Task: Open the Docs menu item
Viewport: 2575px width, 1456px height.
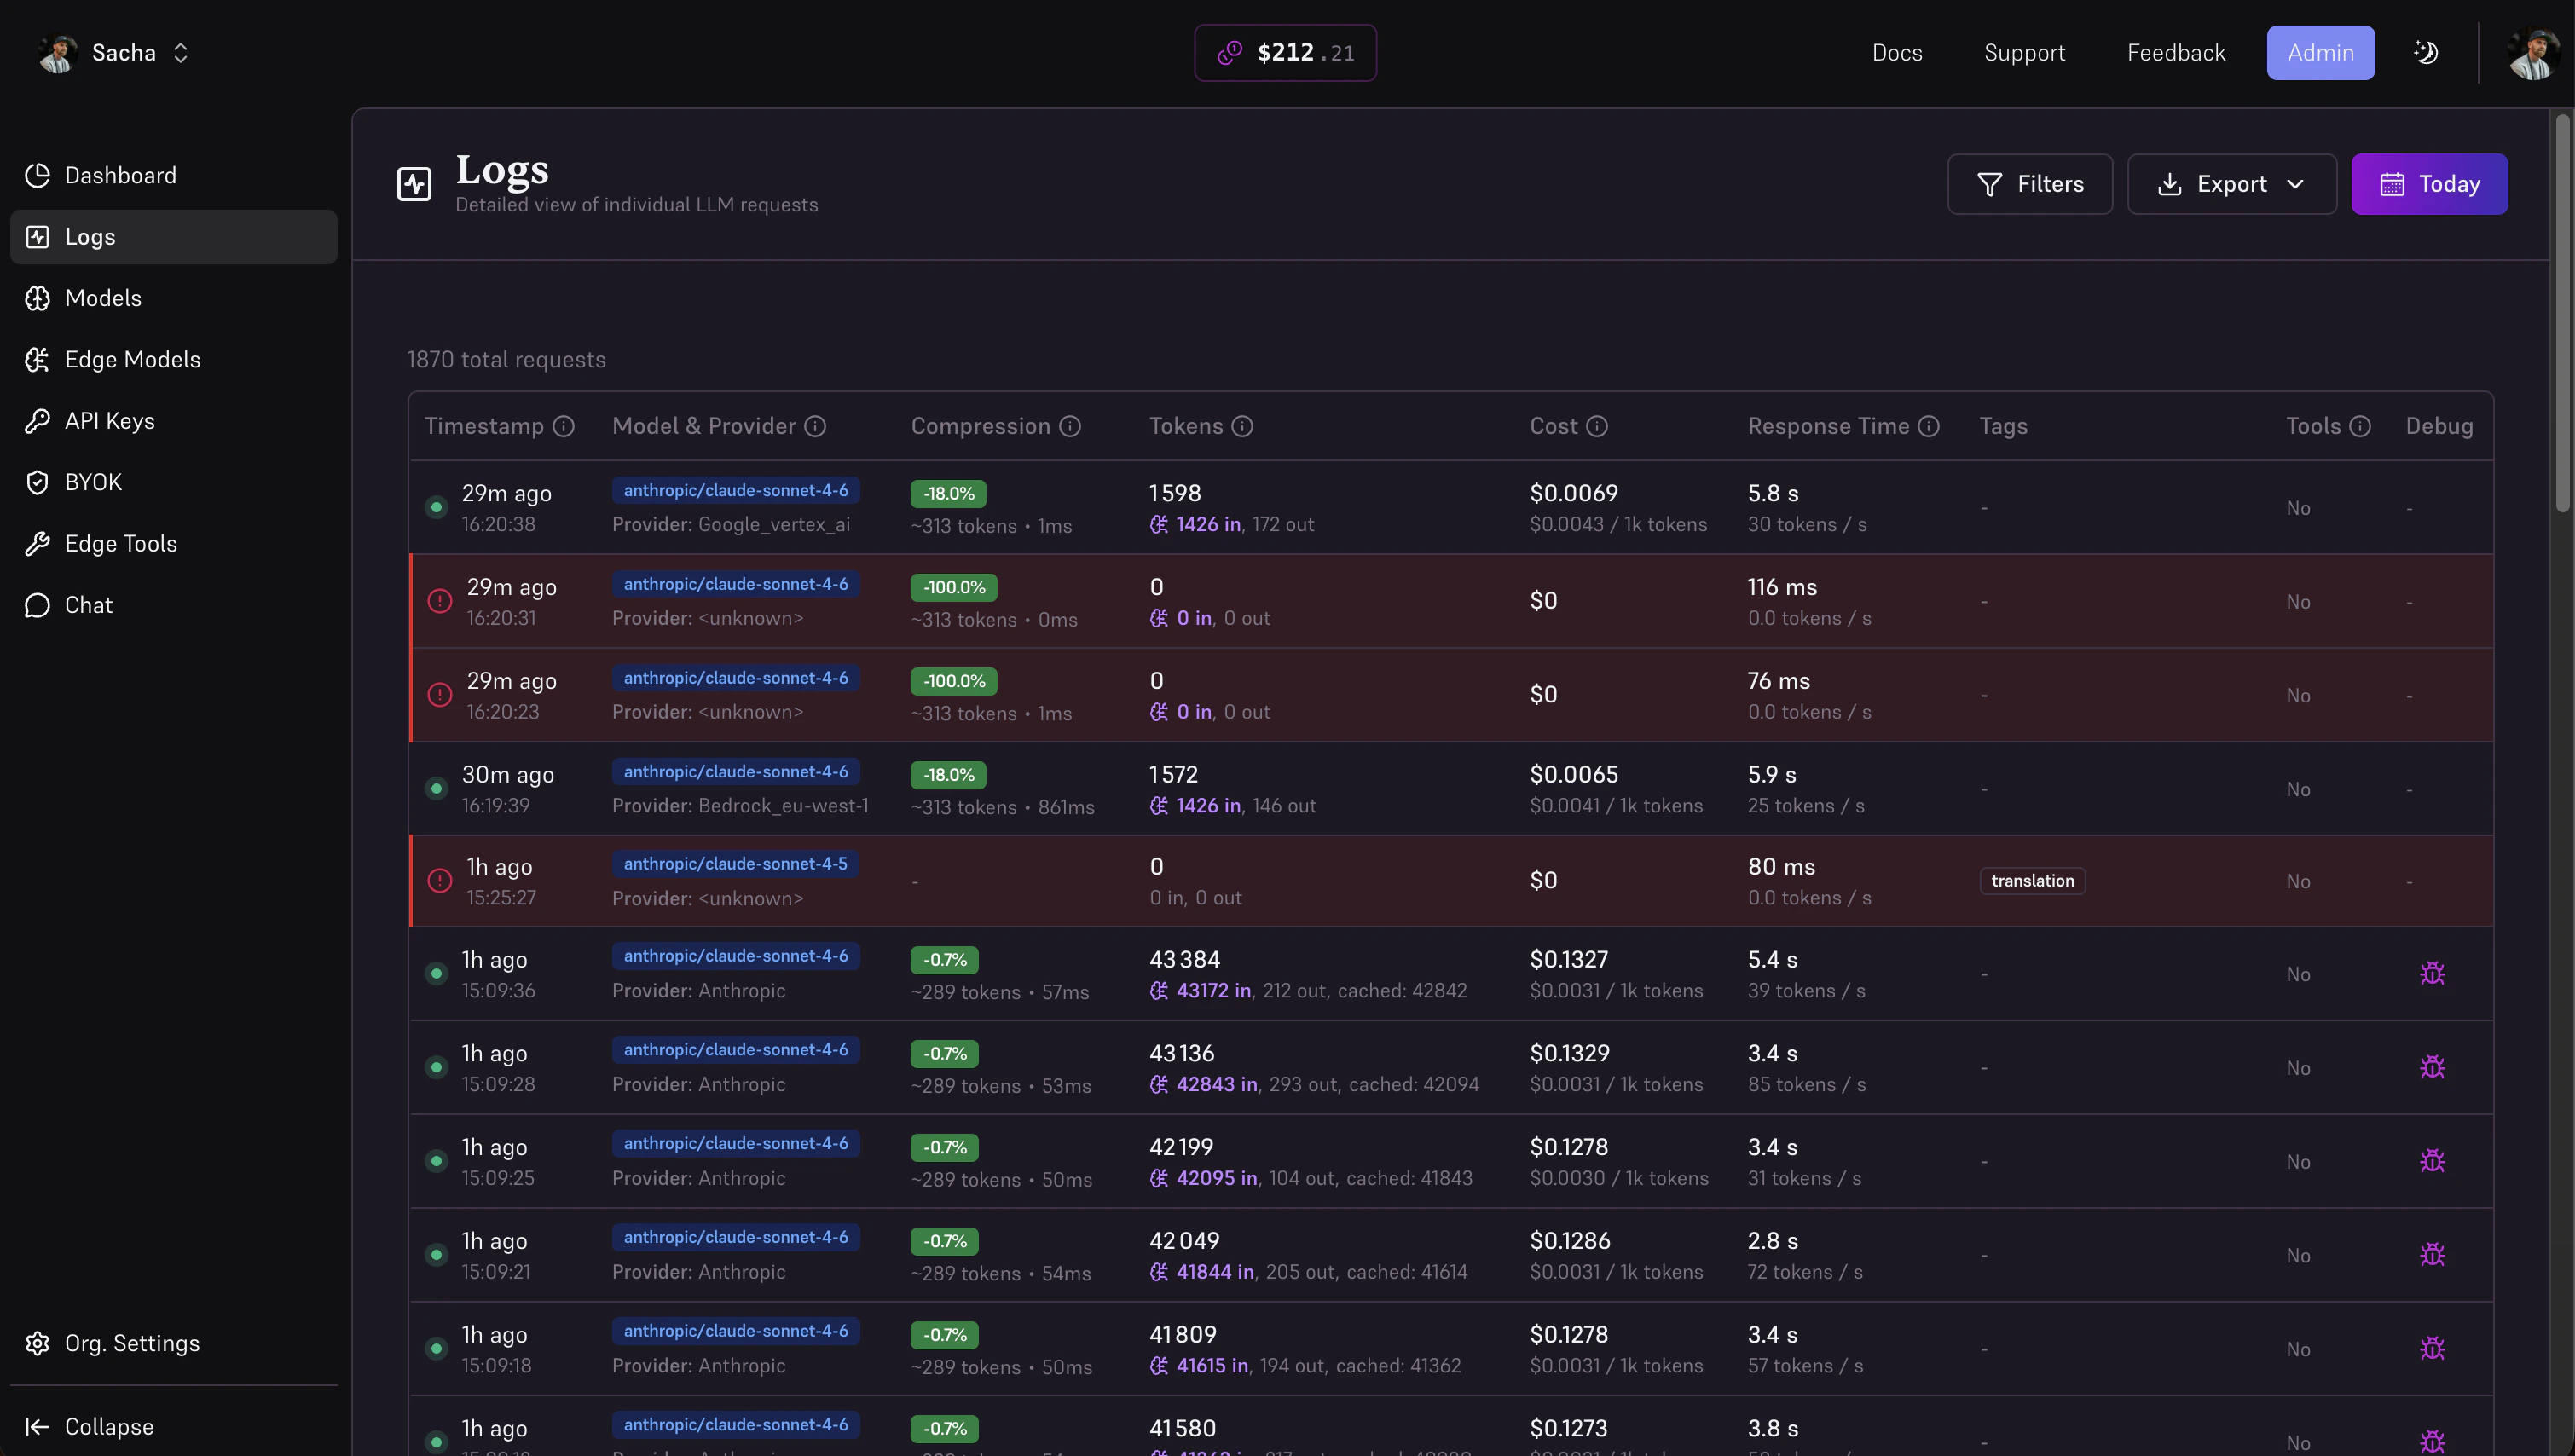Action: click(1896, 52)
